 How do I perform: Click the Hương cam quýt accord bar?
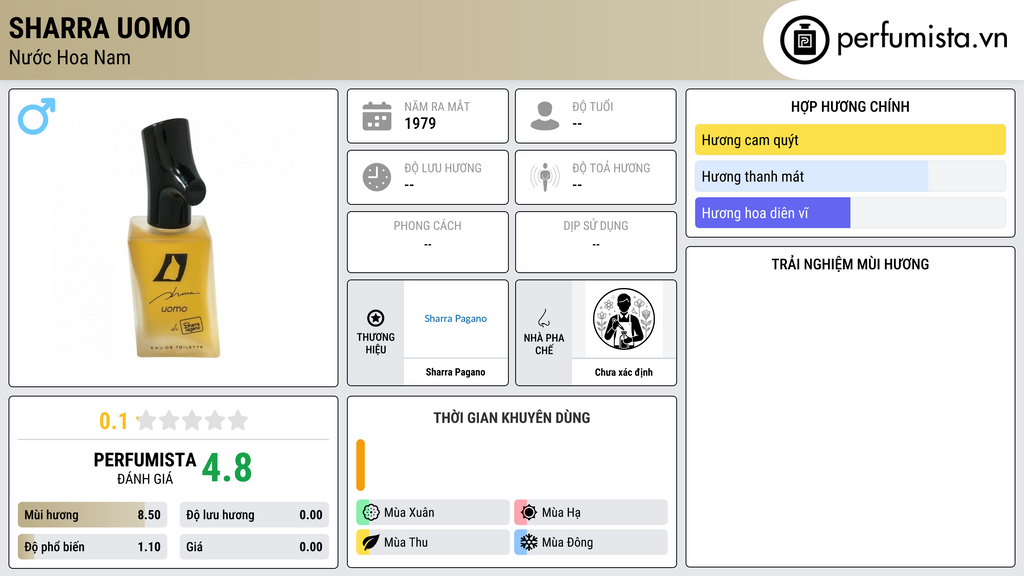pyautogui.click(x=850, y=140)
